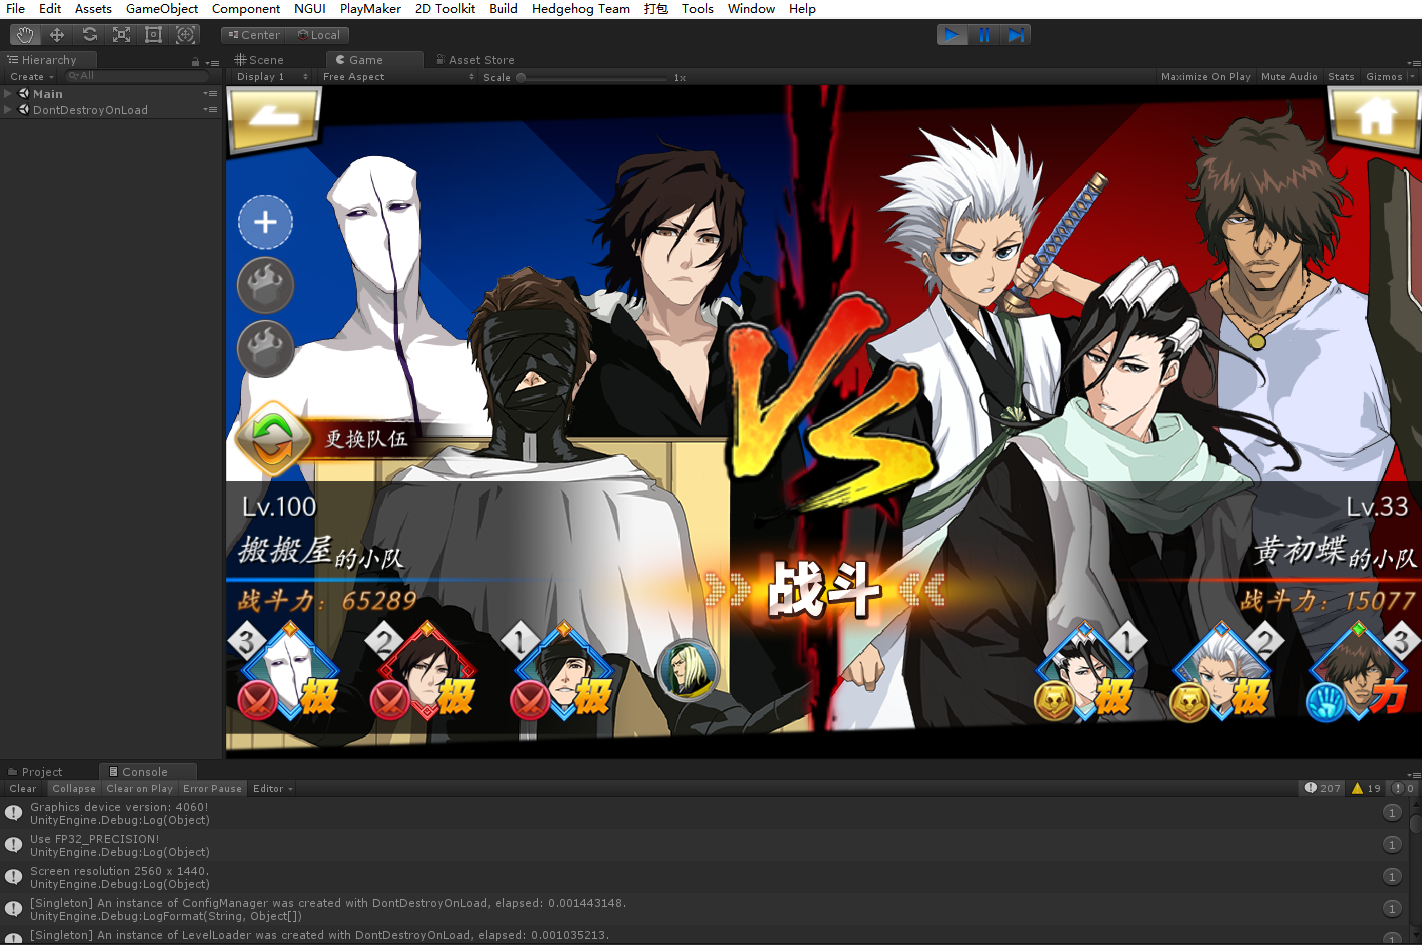Viewport: 1422px width, 945px height.
Task: Click the Pause button
Action: (x=984, y=35)
